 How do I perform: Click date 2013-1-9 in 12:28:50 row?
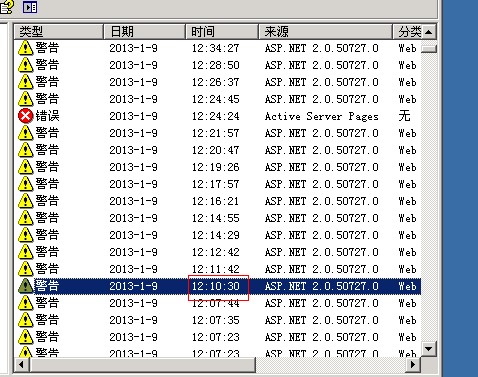[133, 65]
